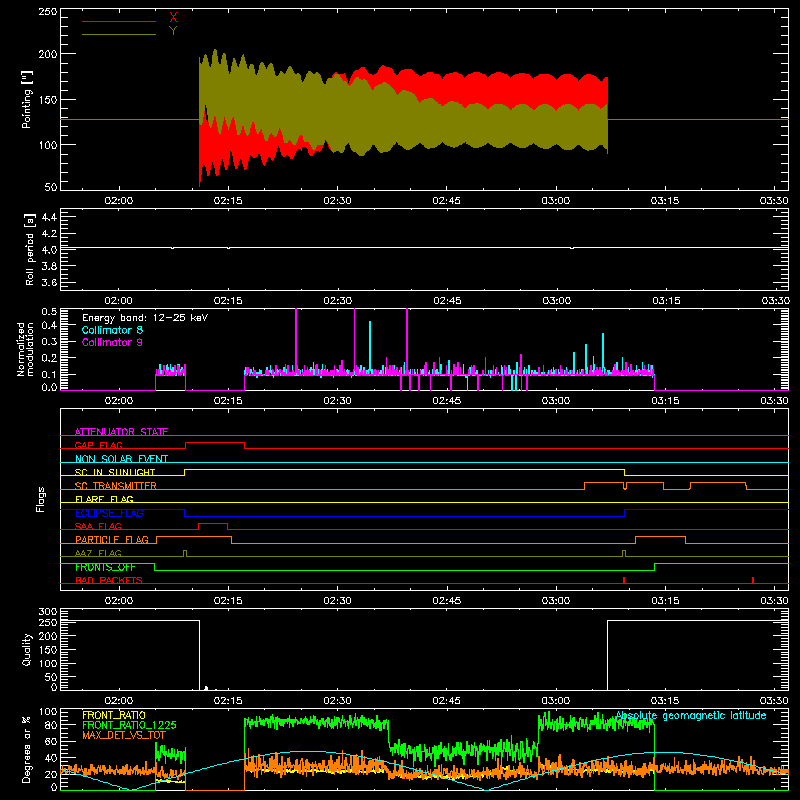Click 03:30 time label under the Pointing panel
This screenshot has width=800, height=800.
(774, 201)
